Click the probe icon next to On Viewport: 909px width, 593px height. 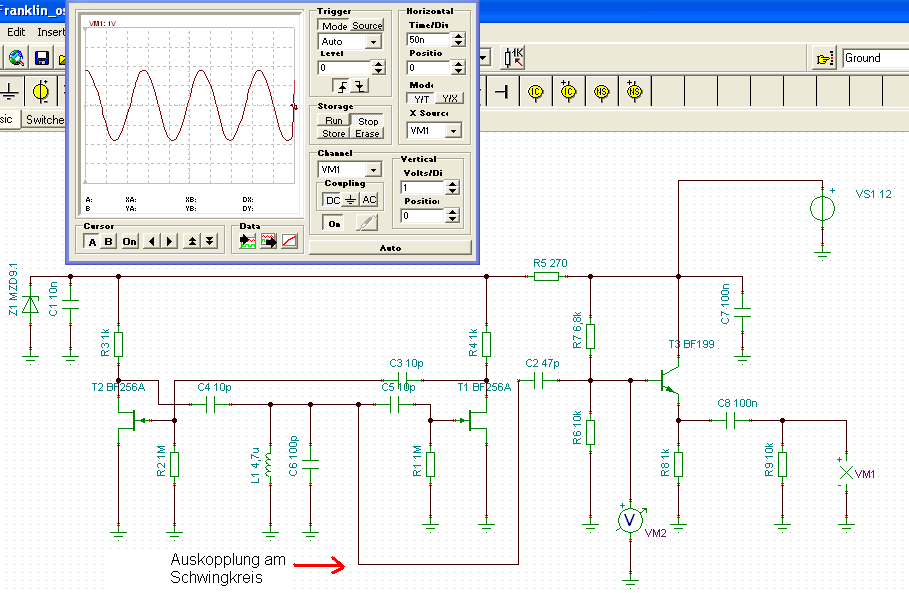click(x=366, y=223)
